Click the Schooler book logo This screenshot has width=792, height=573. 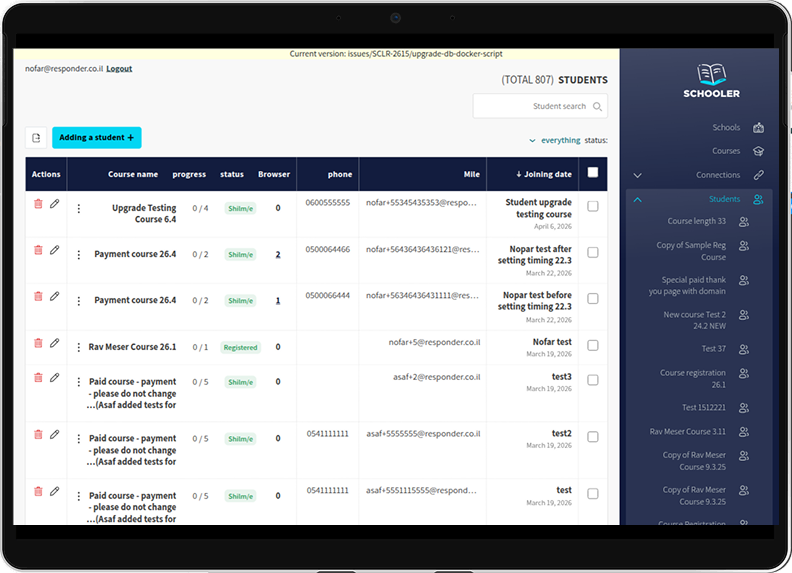click(711, 74)
